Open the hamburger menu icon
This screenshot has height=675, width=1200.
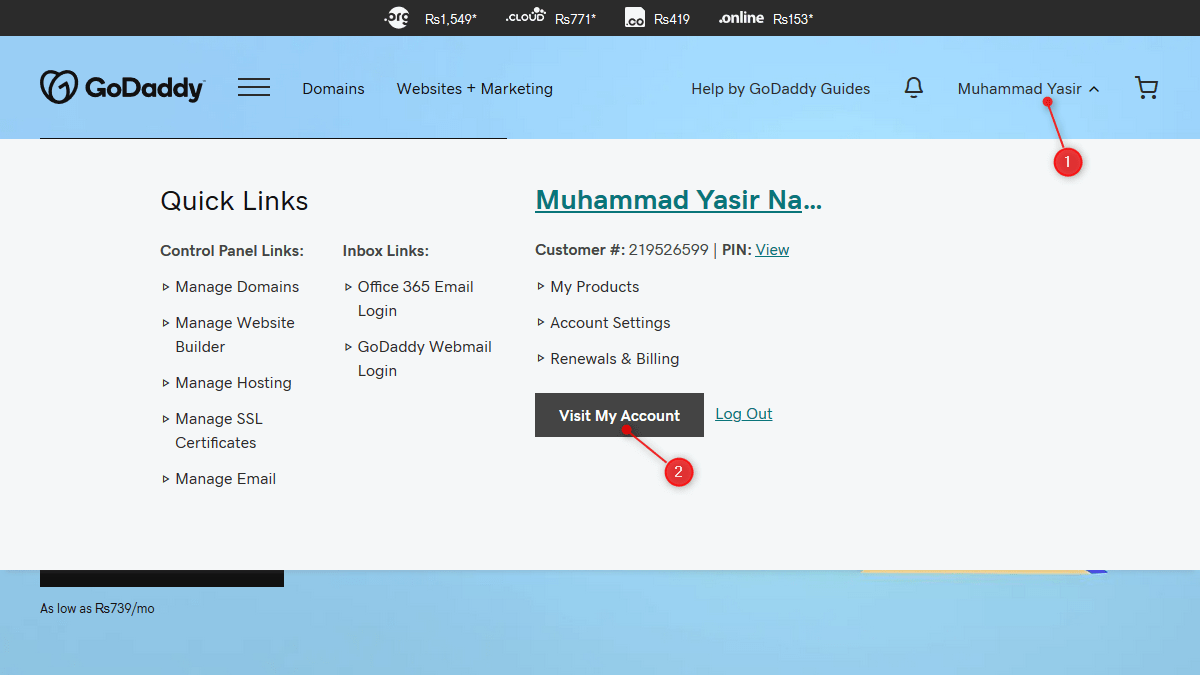coord(254,88)
